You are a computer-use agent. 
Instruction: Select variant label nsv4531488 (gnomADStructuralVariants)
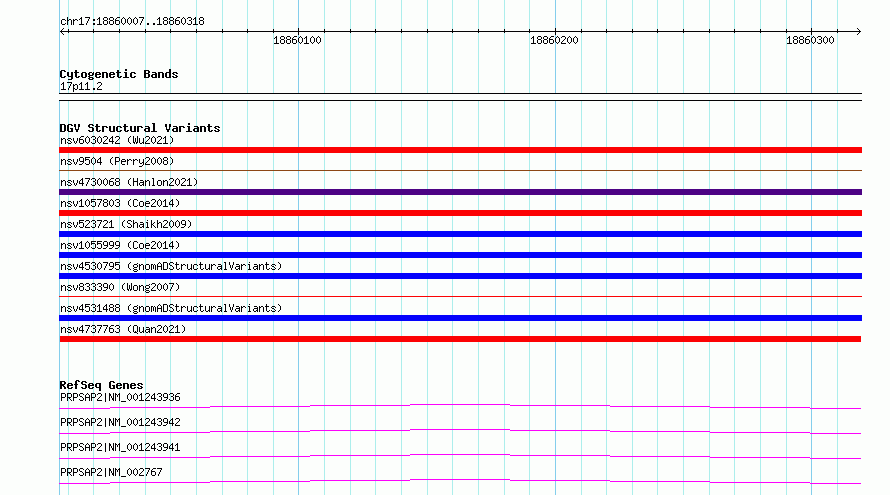(171, 308)
